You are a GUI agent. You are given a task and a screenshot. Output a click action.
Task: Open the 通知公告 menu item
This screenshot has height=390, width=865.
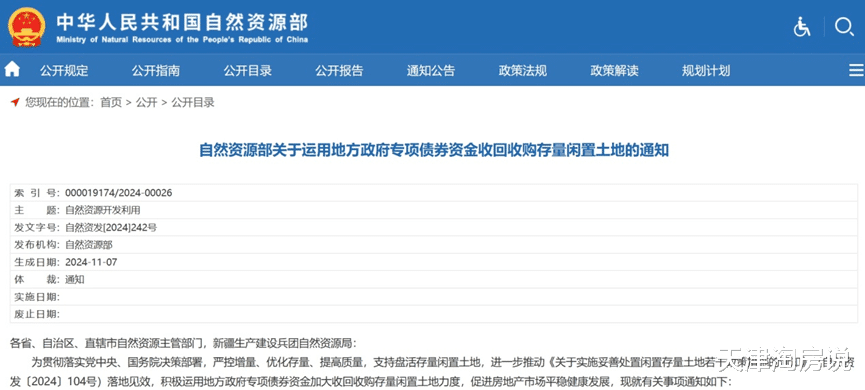click(431, 71)
